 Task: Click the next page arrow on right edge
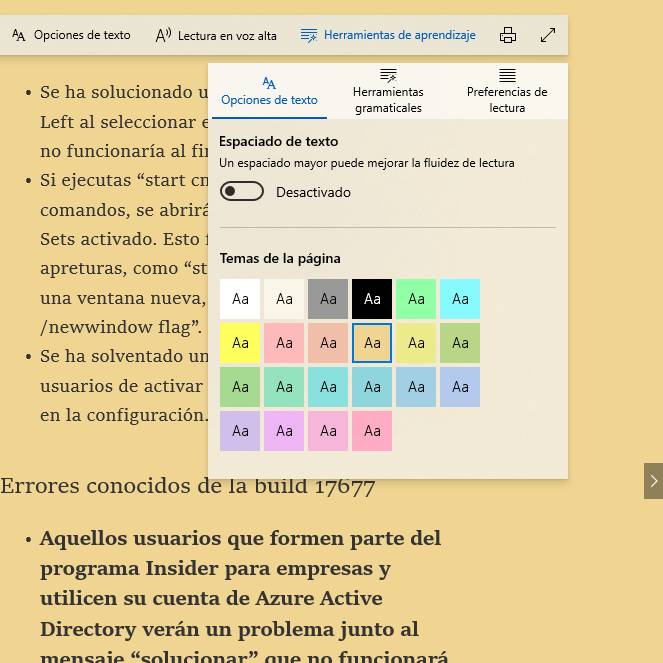[x=653, y=481]
